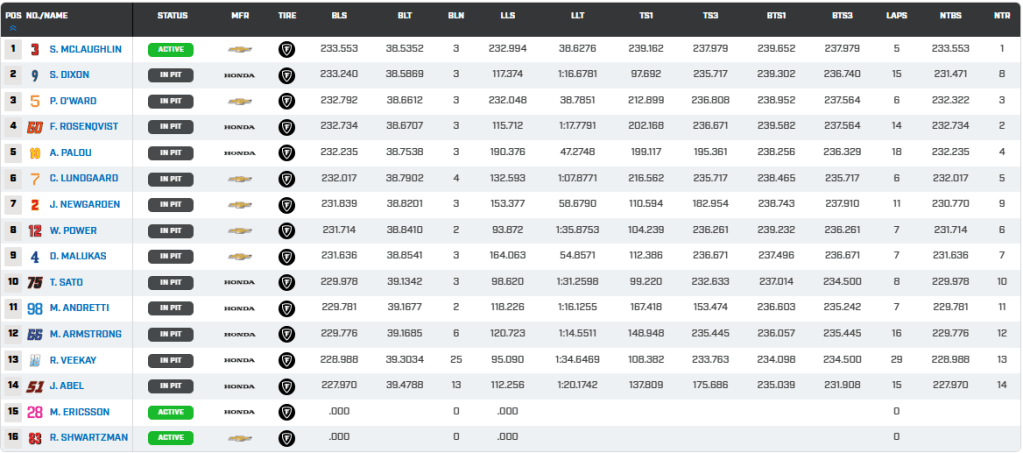Click the Firestone tire icon in McLaughlin's row
The height and width of the screenshot is (453, 1023).
pos(286,50)
